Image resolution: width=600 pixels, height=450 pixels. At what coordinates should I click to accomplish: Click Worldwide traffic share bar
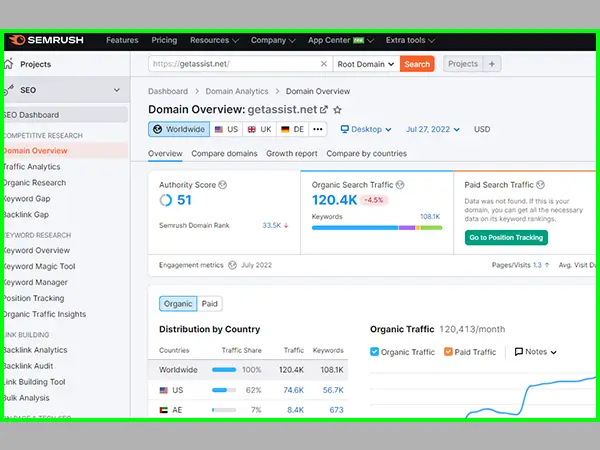pyautogui.click(x=224, y=370)
